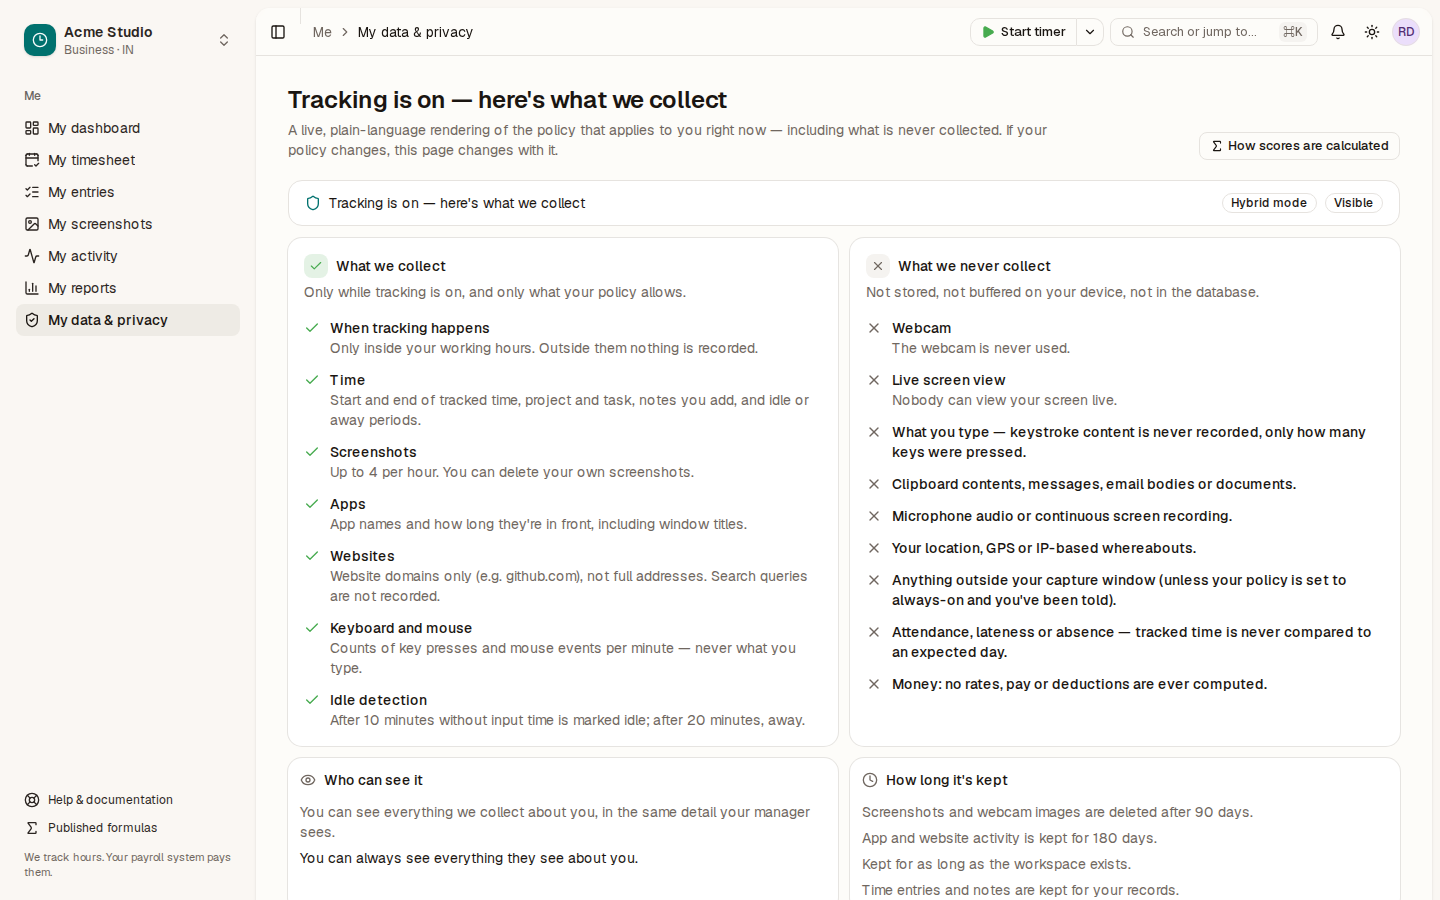
Task: Click the My activity pulse icon
Action: (x=32, y=256)
